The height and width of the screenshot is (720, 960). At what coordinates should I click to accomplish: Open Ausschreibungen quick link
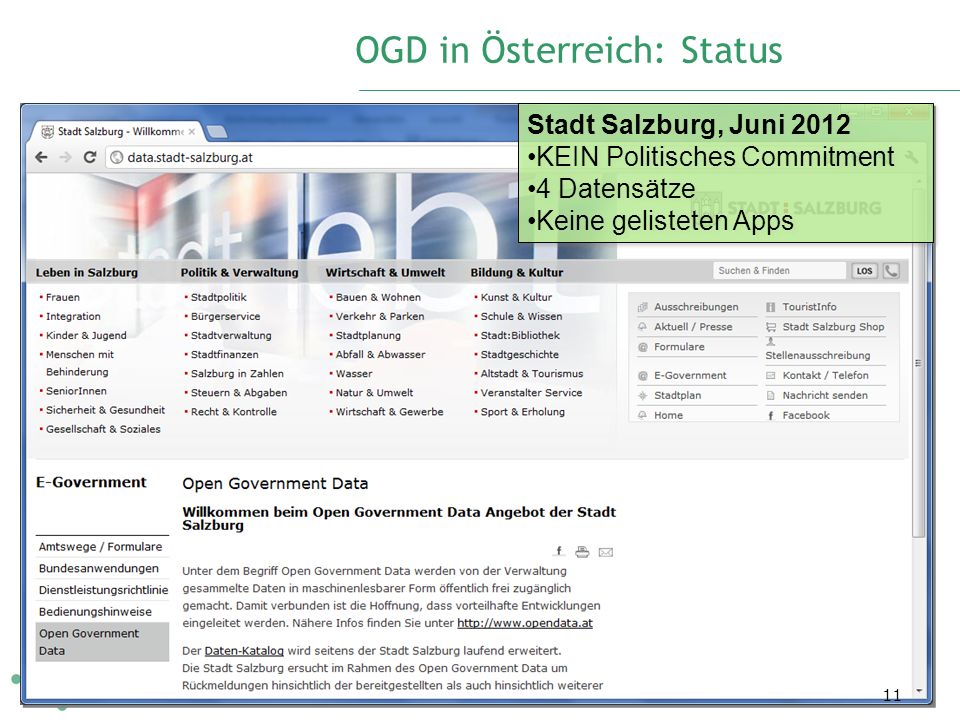(x=696, y=307)
